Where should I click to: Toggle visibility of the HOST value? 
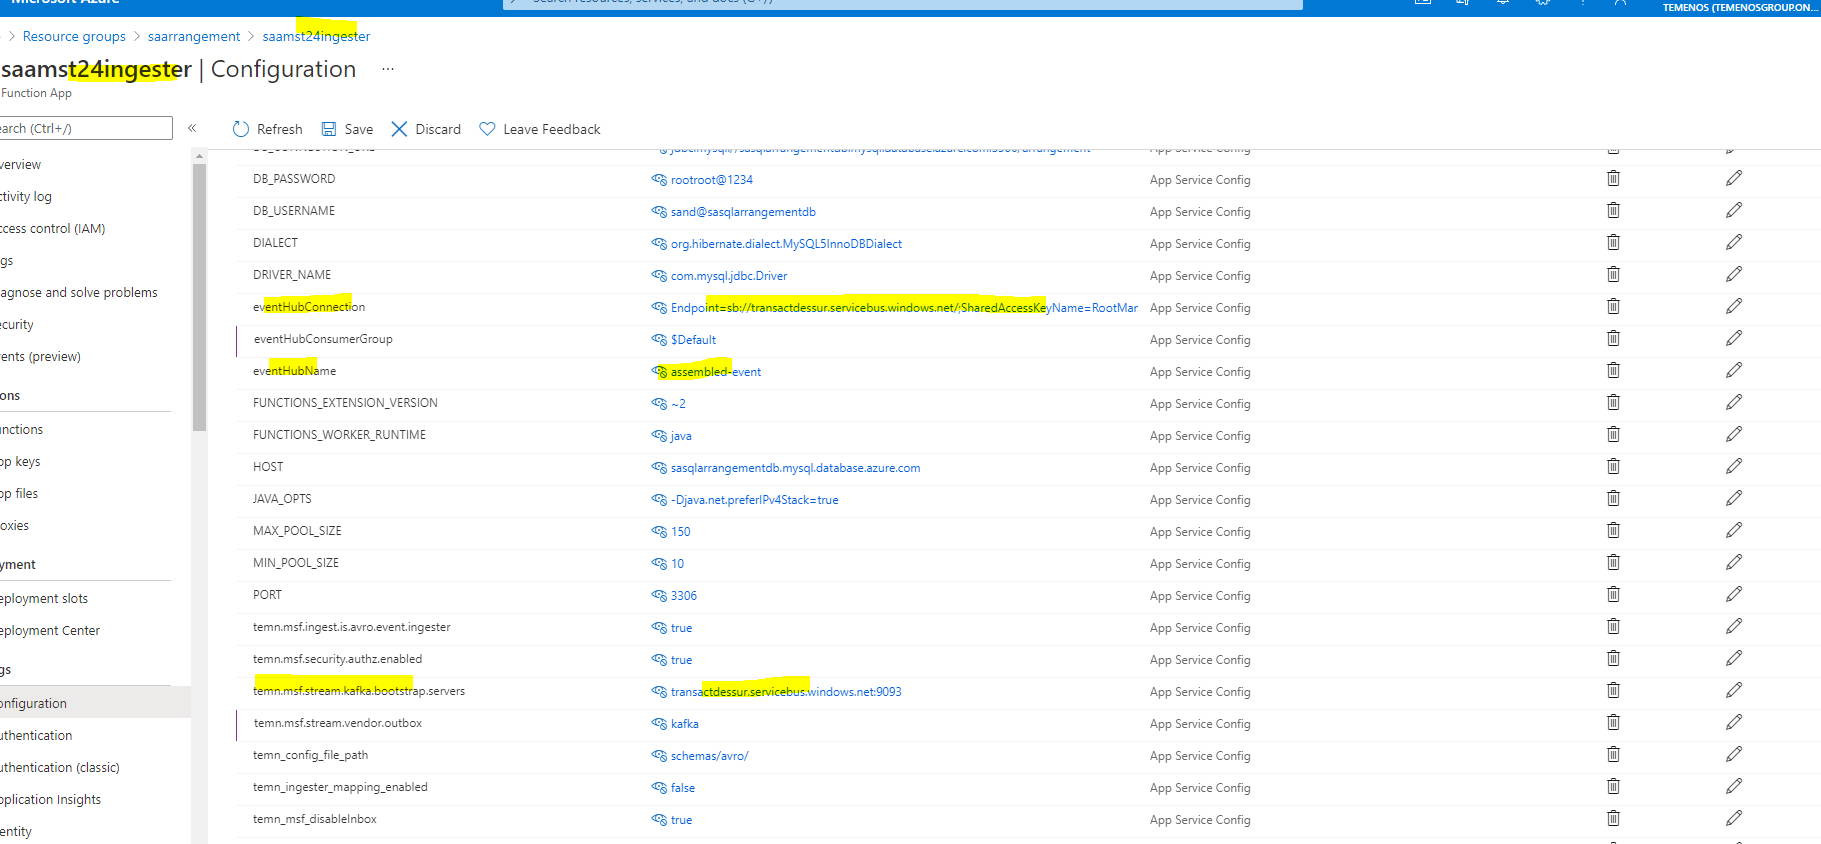pos(659,468)
